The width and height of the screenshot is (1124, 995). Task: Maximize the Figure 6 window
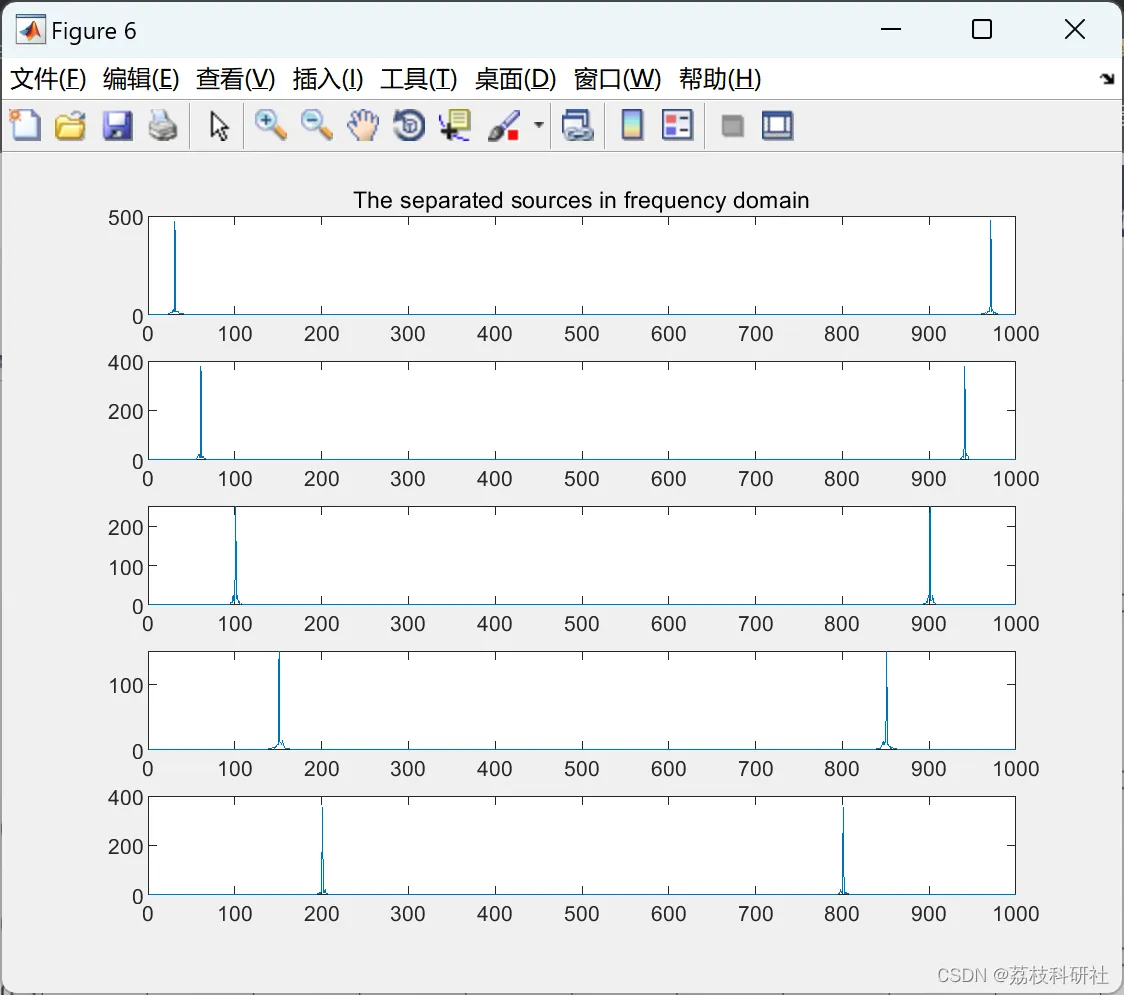(982, 29)
